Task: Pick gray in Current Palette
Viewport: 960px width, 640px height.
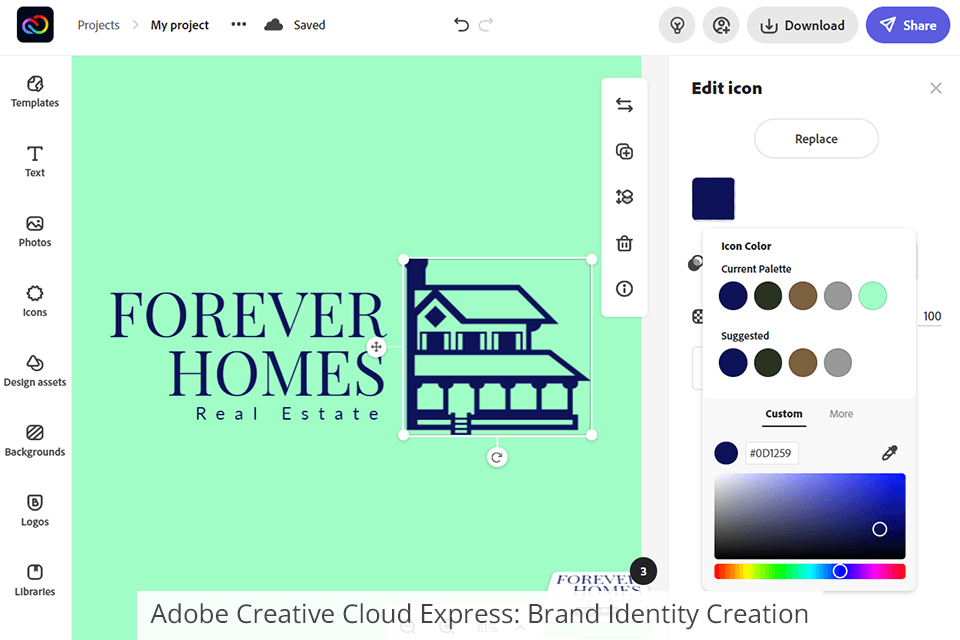Action: click(x=838, y=296)
